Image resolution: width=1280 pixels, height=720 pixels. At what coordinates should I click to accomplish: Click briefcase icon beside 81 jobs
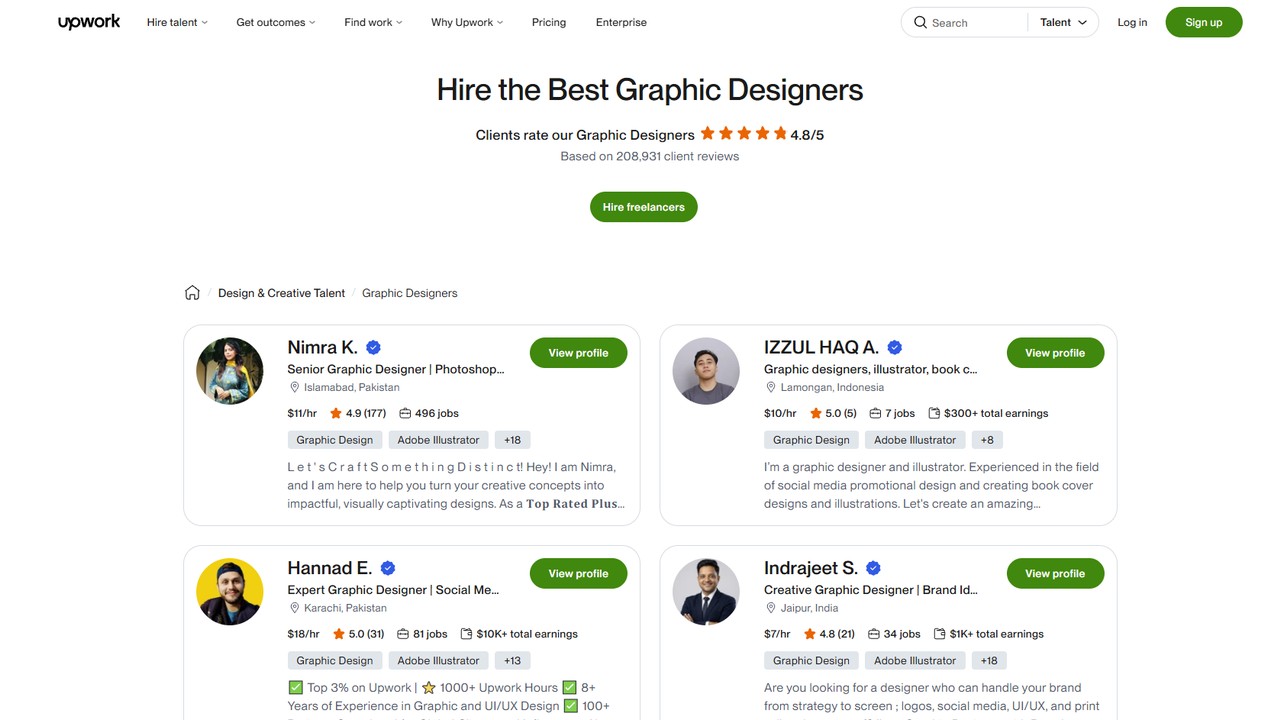pyautogui.click(x=403, y=634)
